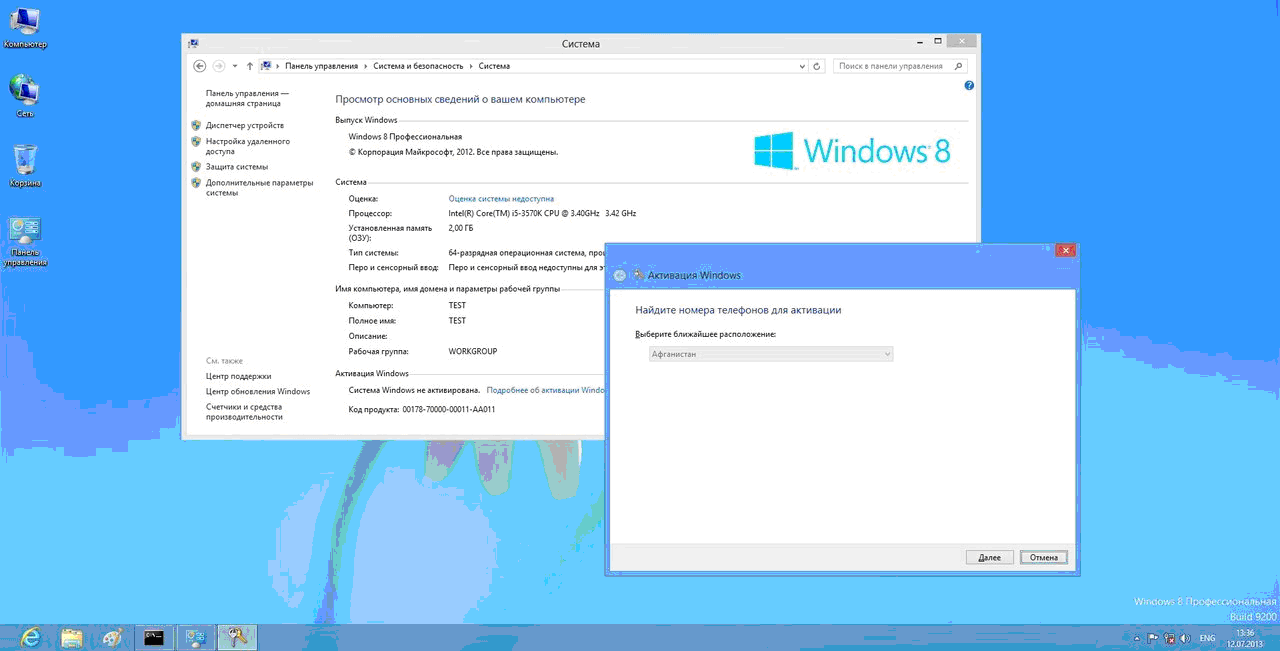Click back arrow in Активация Windows dialog
1280x651 pixels.
pyautogui.click(x=620, y=275)
